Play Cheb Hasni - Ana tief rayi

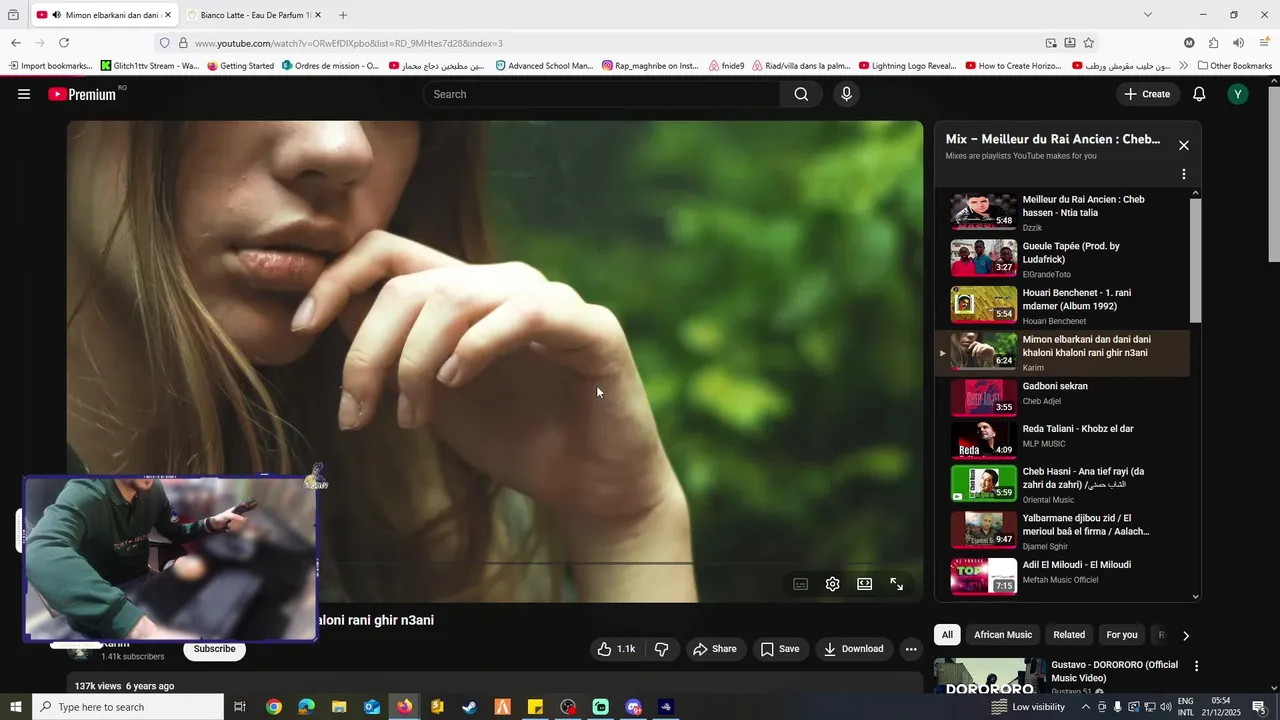(x=1062, y=485)
